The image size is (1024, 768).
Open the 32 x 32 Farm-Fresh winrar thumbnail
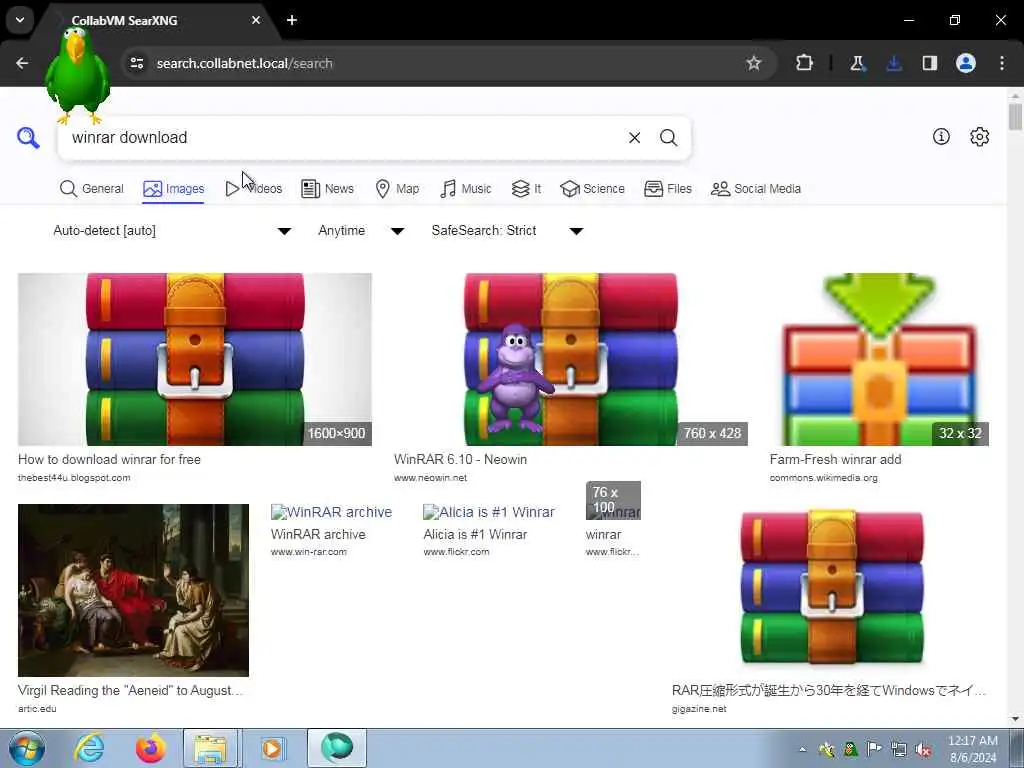(x=879, y=359)
